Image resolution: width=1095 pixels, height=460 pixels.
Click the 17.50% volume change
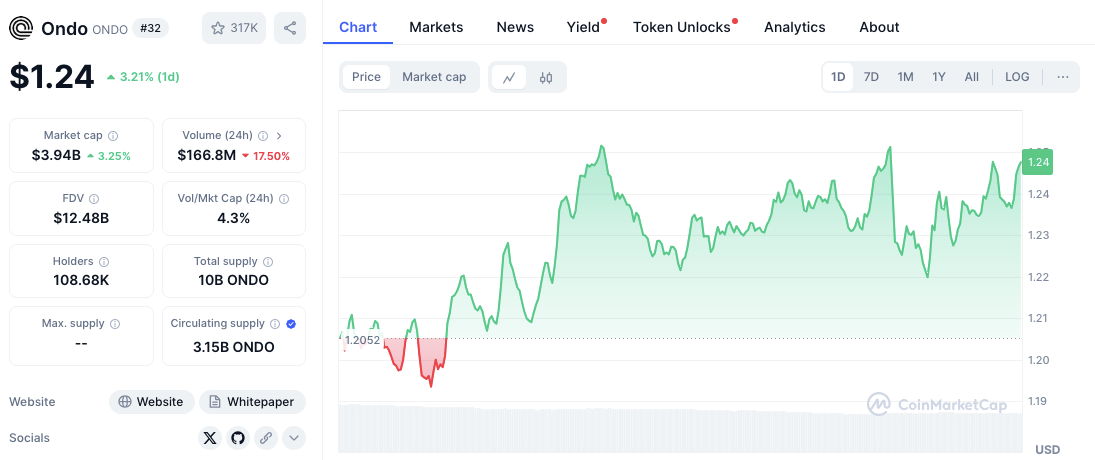pyautogui.click(x=265, y=156)
